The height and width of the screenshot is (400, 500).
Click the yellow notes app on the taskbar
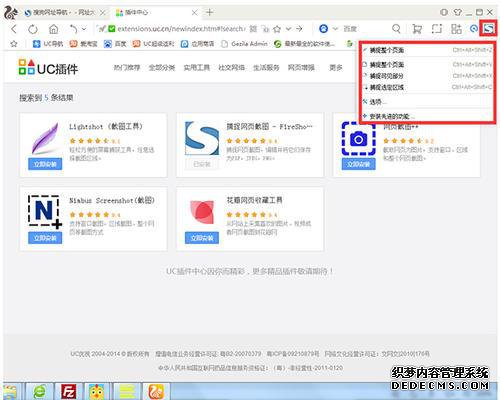pos(127,391)
